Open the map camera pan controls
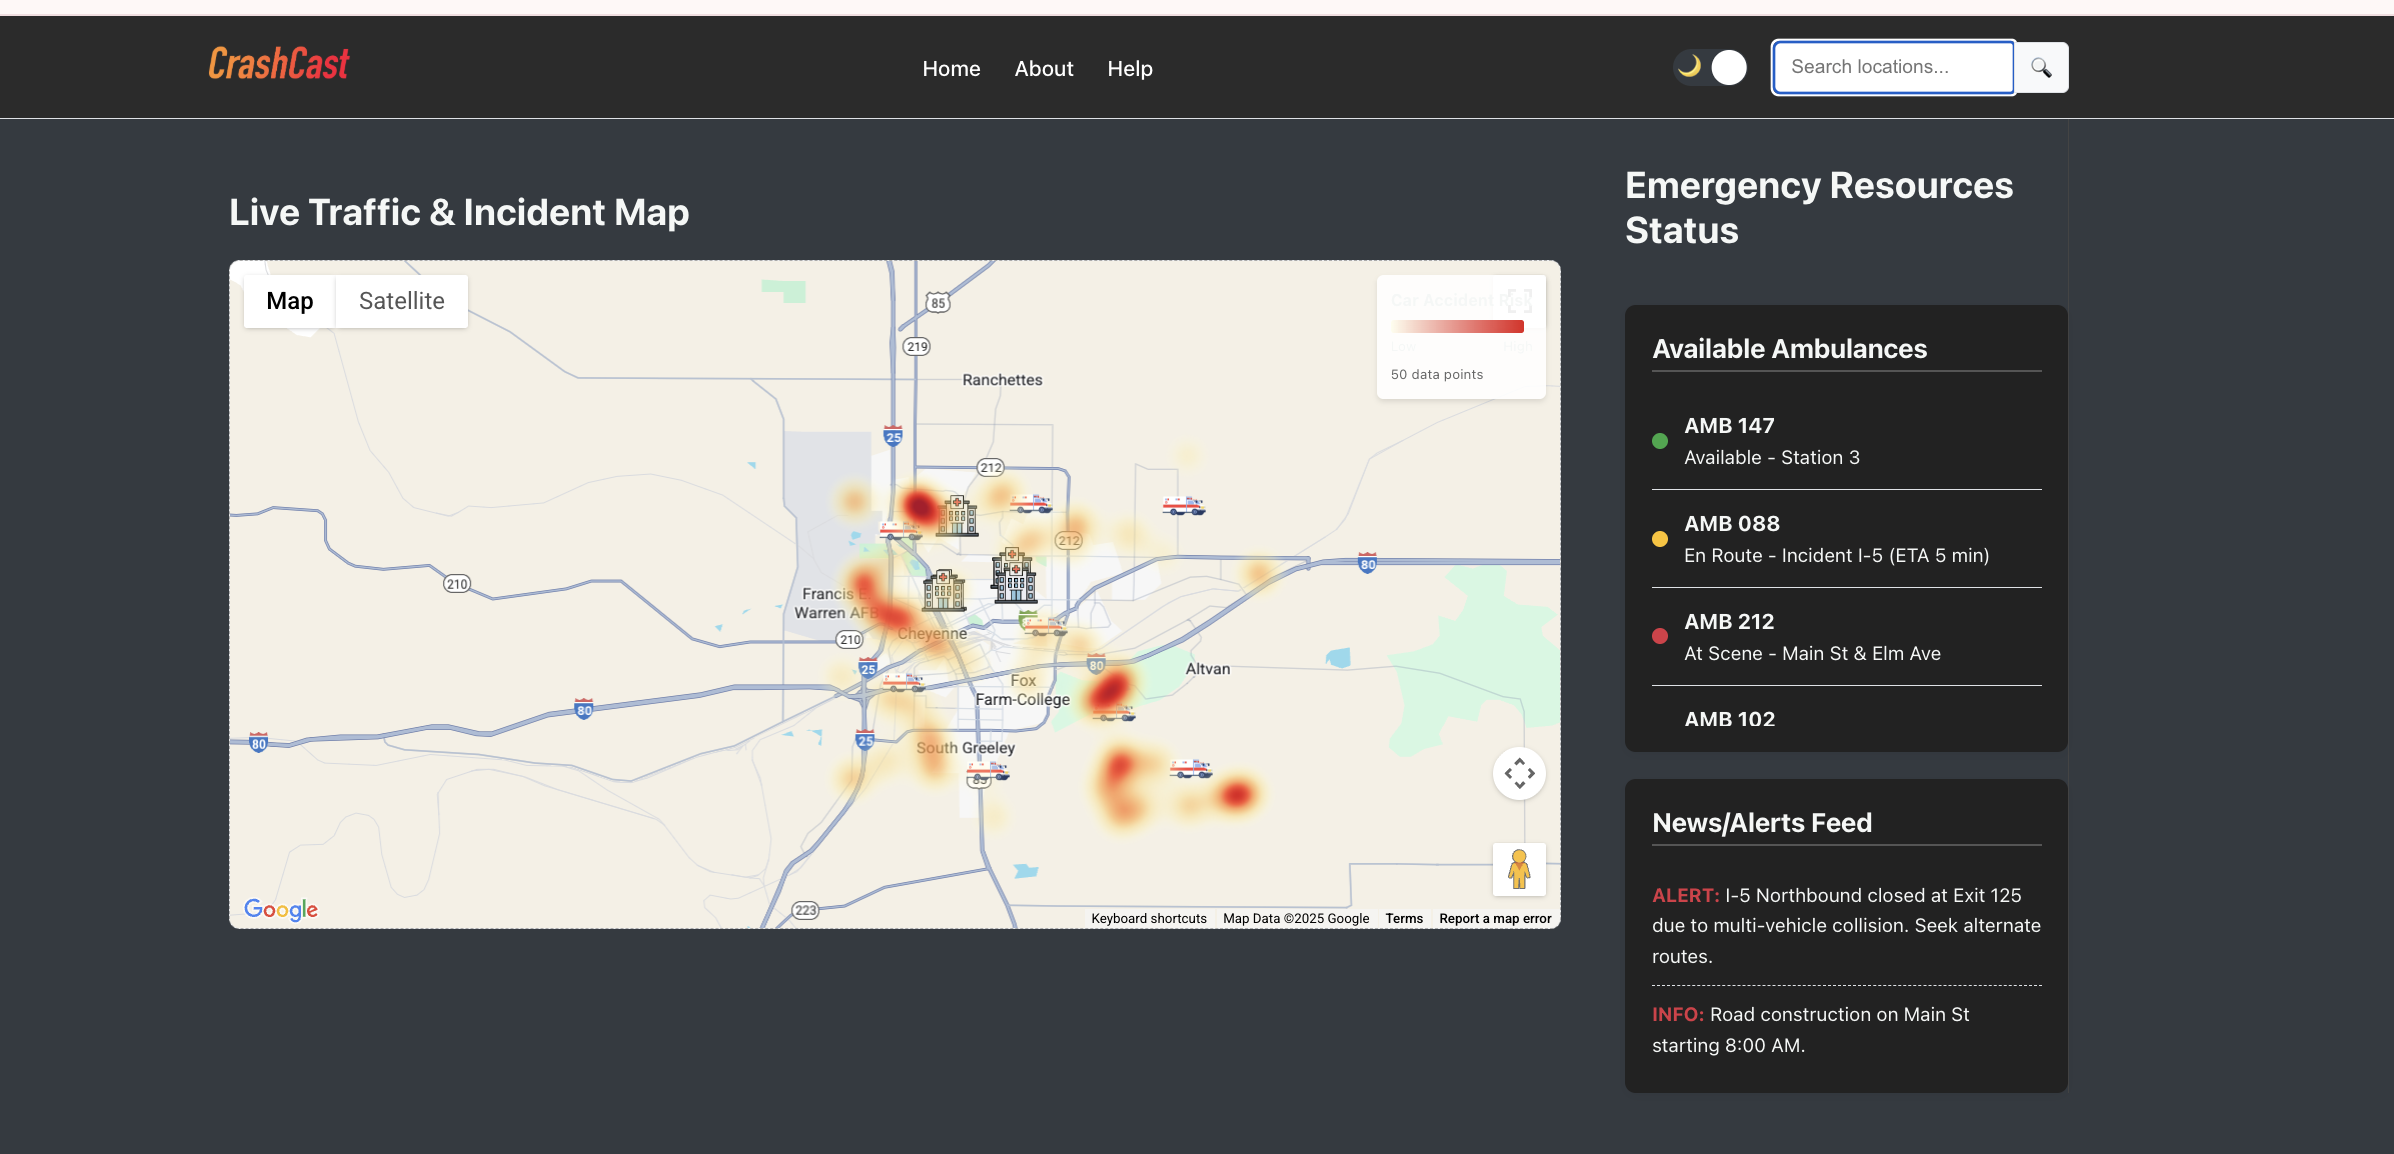 tap(1519, 773)
